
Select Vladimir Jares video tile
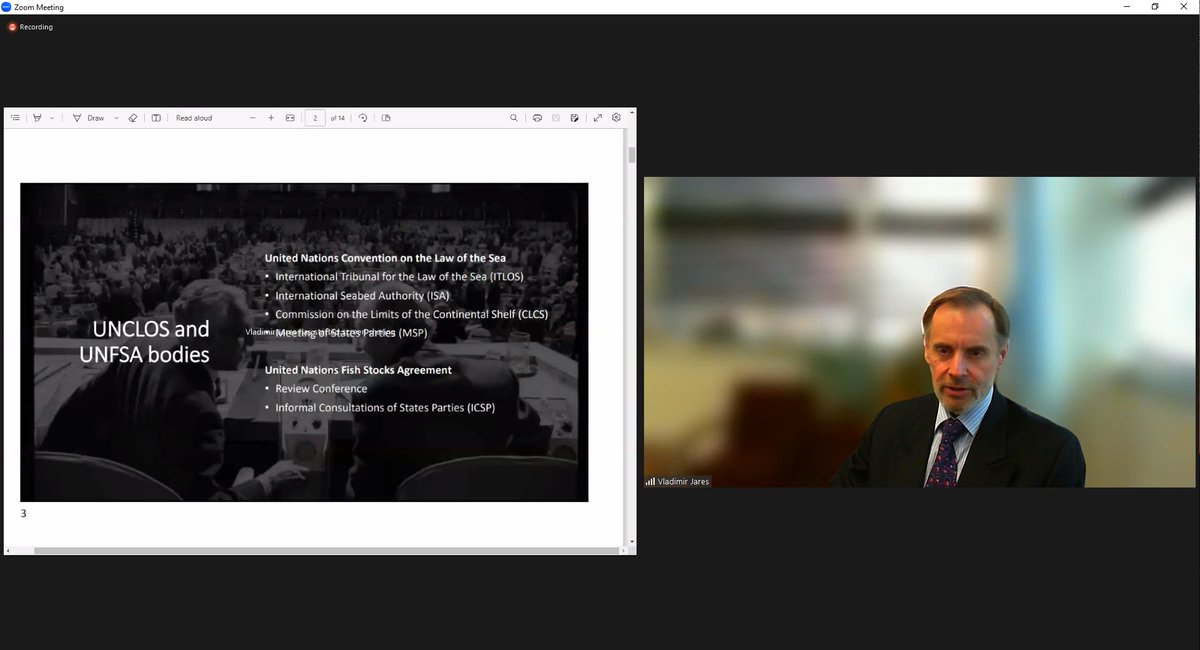pos(919,332)
